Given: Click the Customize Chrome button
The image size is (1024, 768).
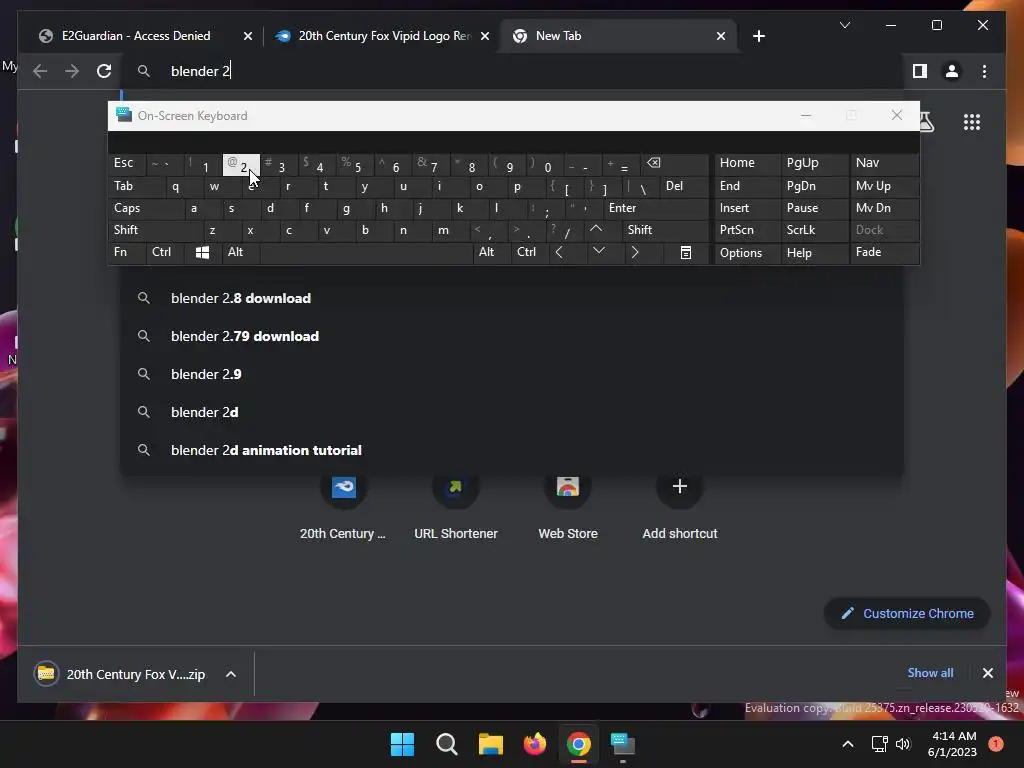Looking at the screenshot, I should 907,614.
